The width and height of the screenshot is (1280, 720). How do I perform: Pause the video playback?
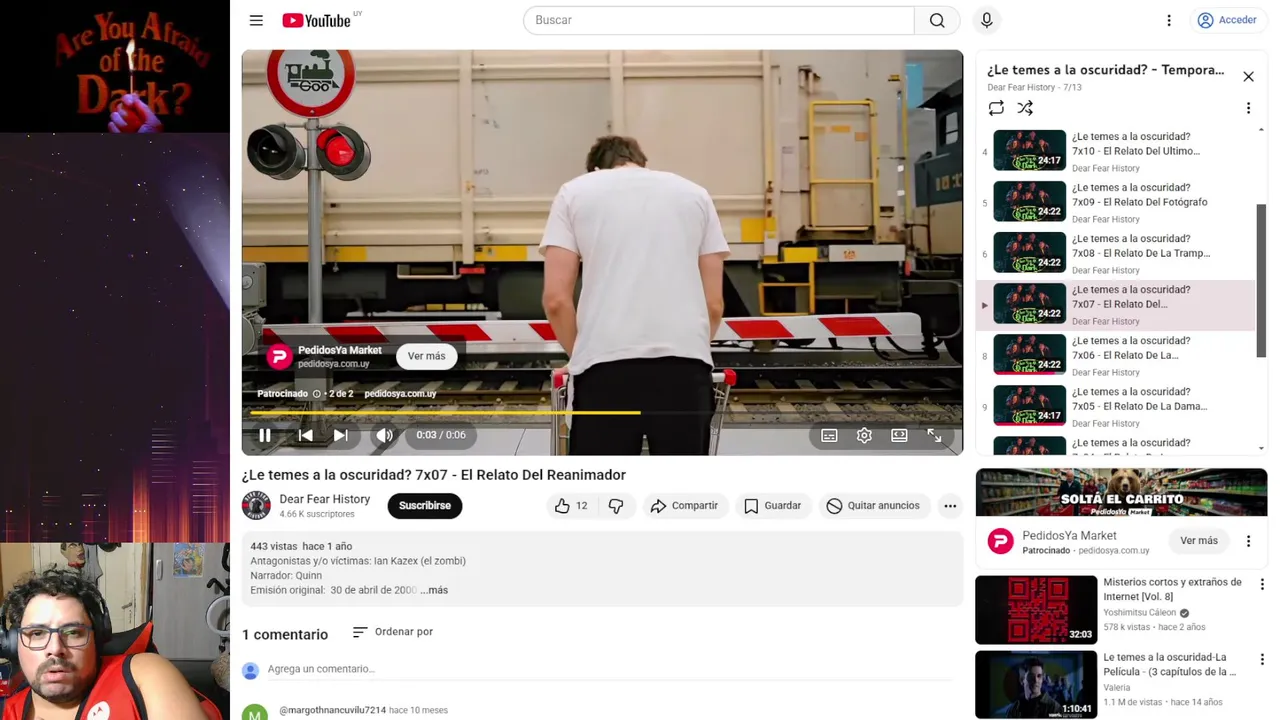265,435
